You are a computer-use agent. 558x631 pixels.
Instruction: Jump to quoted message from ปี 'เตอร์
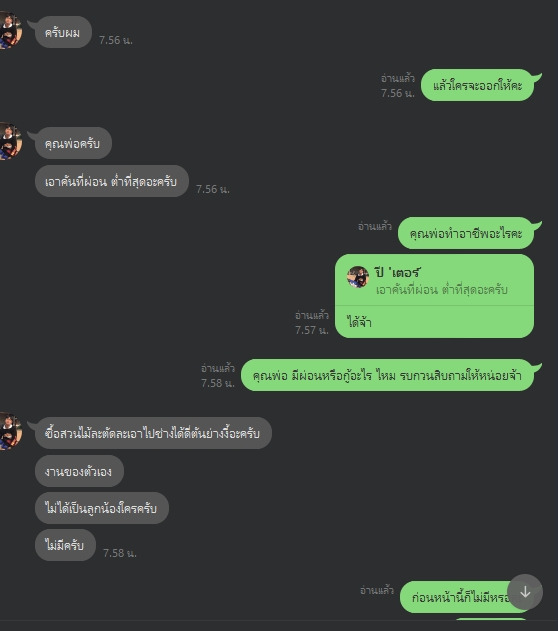(x=434, y=280)
